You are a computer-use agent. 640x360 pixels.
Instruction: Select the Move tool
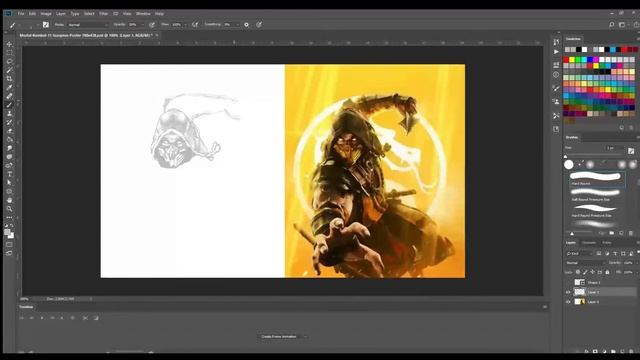9,44
